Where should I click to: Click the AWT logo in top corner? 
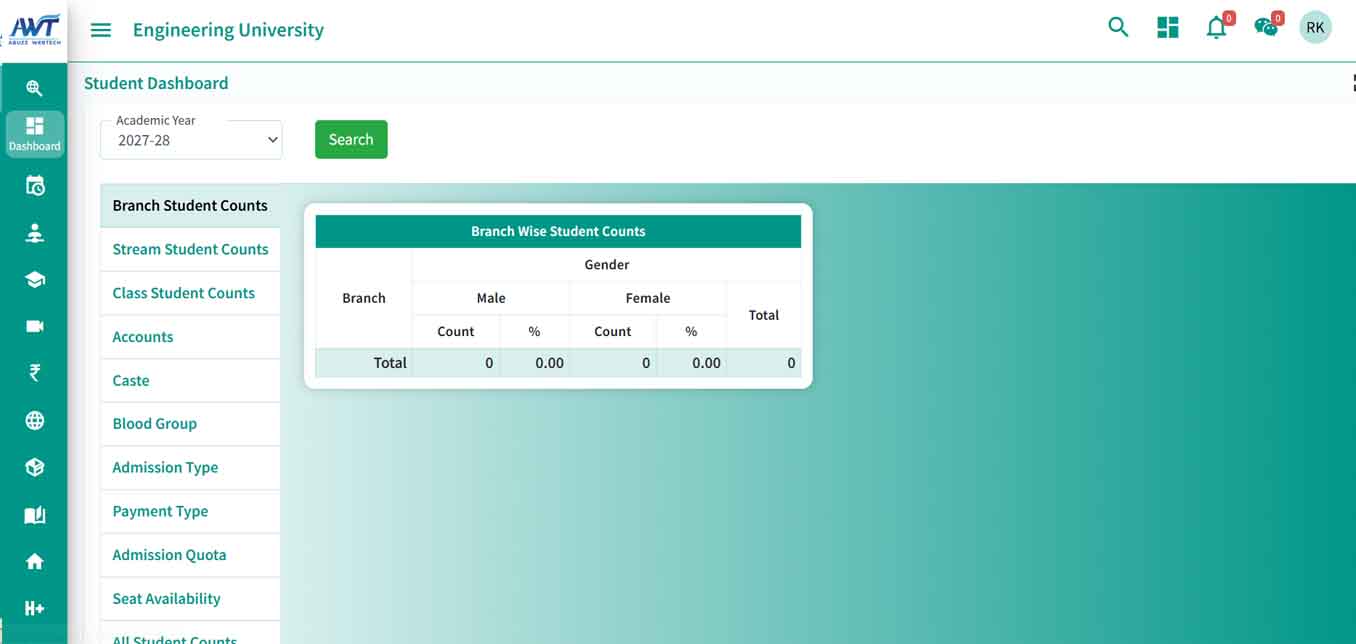34,30
